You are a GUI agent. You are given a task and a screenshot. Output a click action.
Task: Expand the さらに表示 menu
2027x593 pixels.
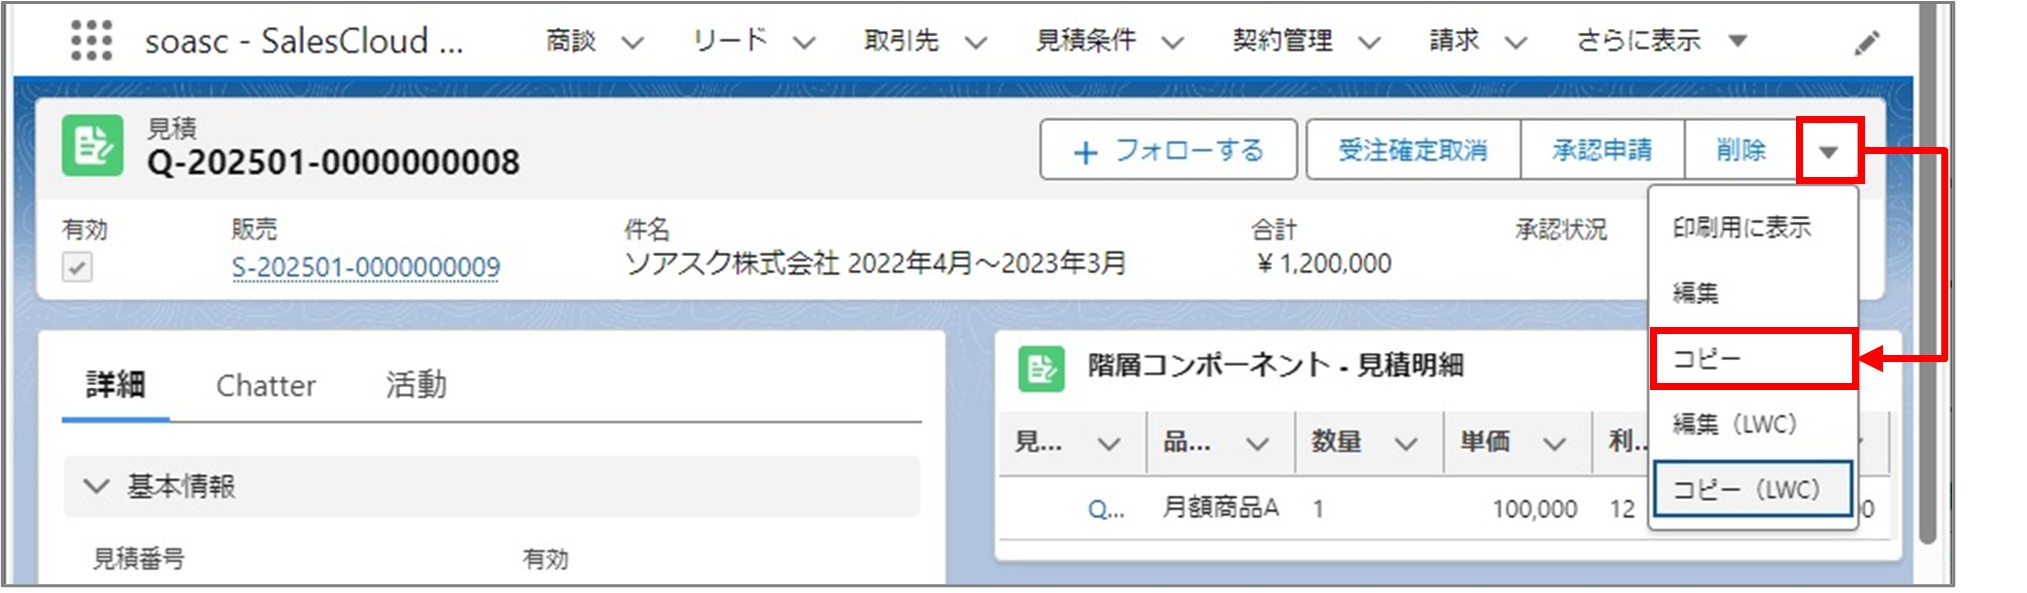[x=1661, y=41]
